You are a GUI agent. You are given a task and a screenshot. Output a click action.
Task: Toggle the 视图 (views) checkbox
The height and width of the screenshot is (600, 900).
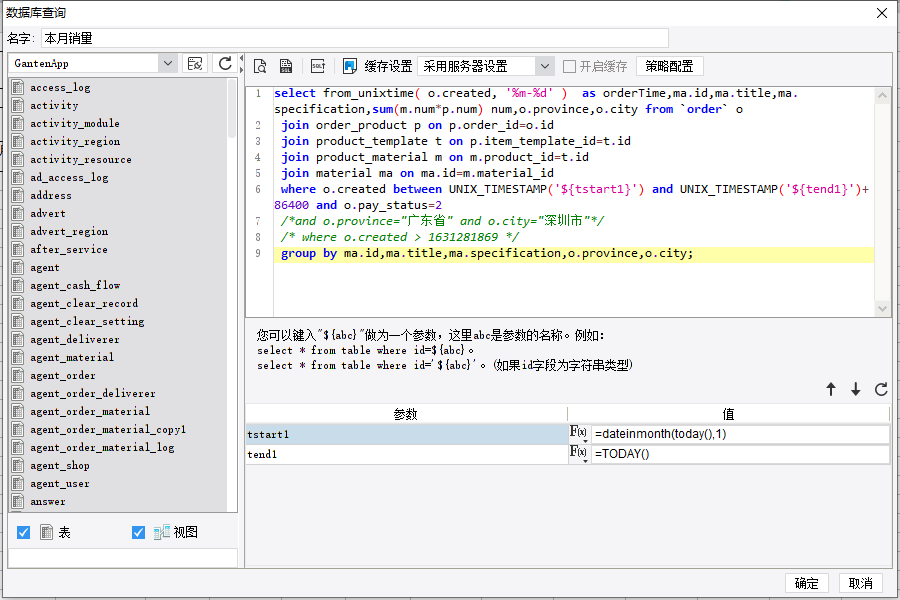click(x=139, y=533)
